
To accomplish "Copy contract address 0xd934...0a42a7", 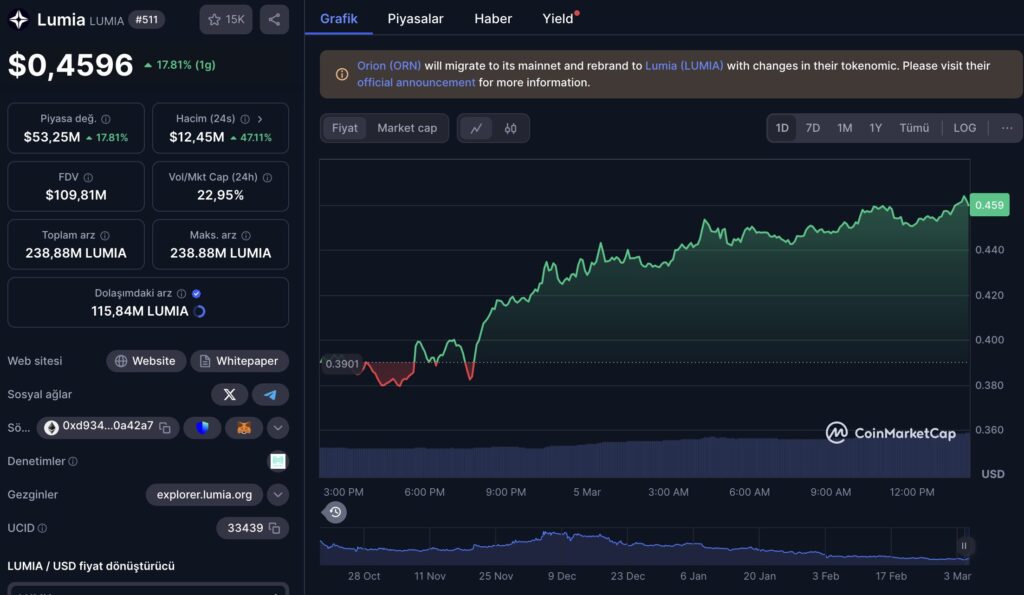I will 165,428.
